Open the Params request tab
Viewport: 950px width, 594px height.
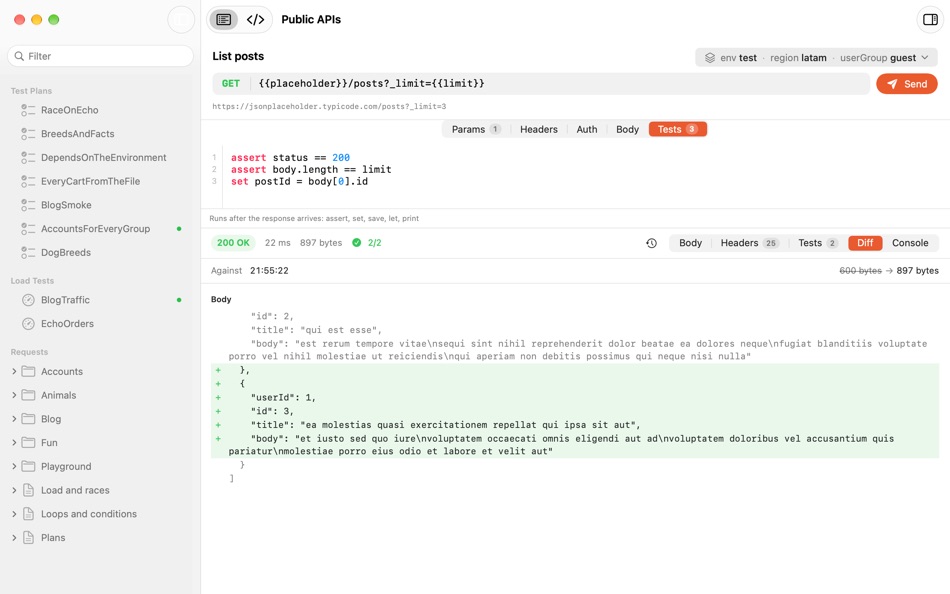(476, 129)
